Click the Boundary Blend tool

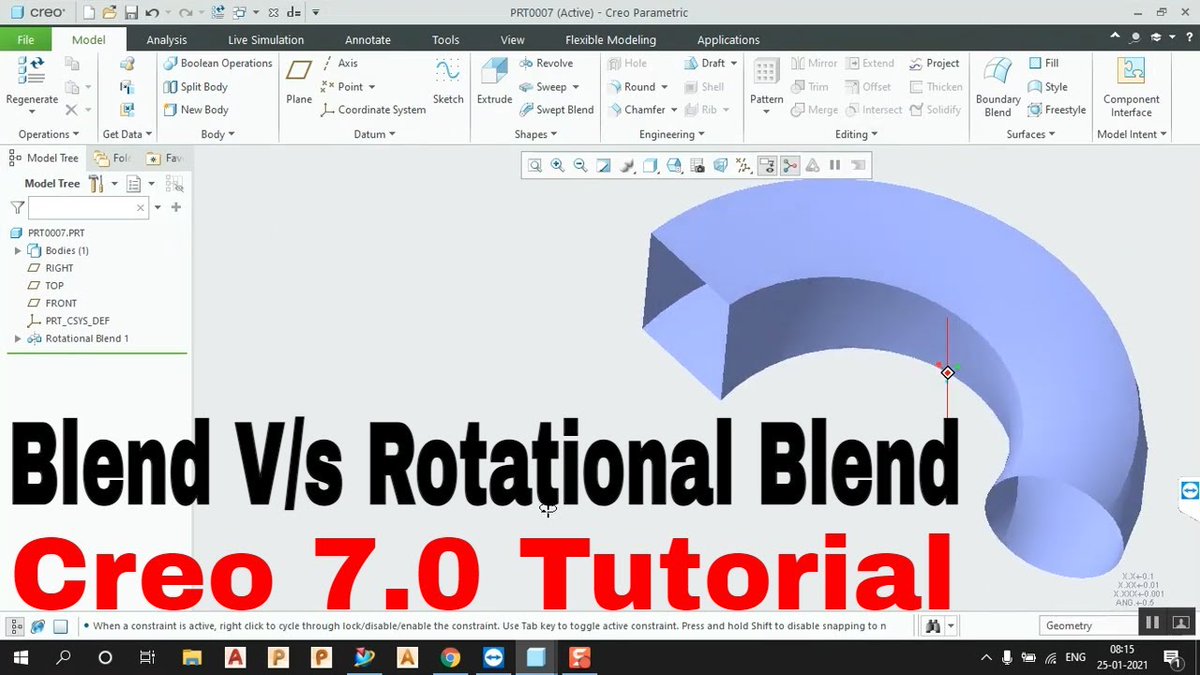pyautogui.click(x=996, y=86)
